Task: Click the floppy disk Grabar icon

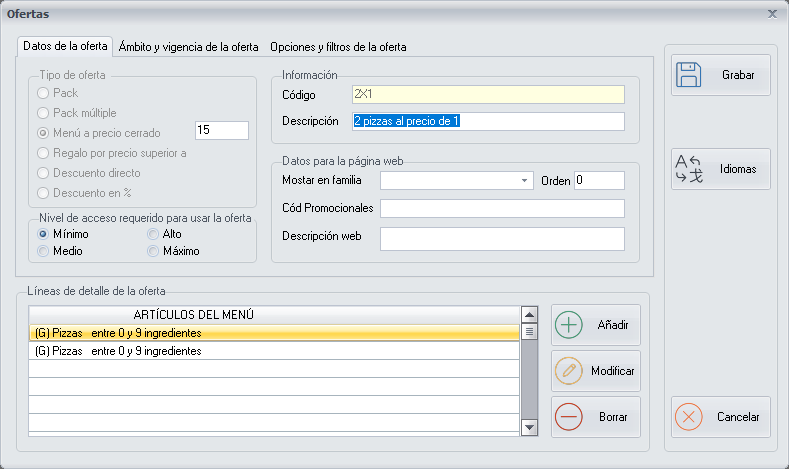Action: click(x=689, y=75)
